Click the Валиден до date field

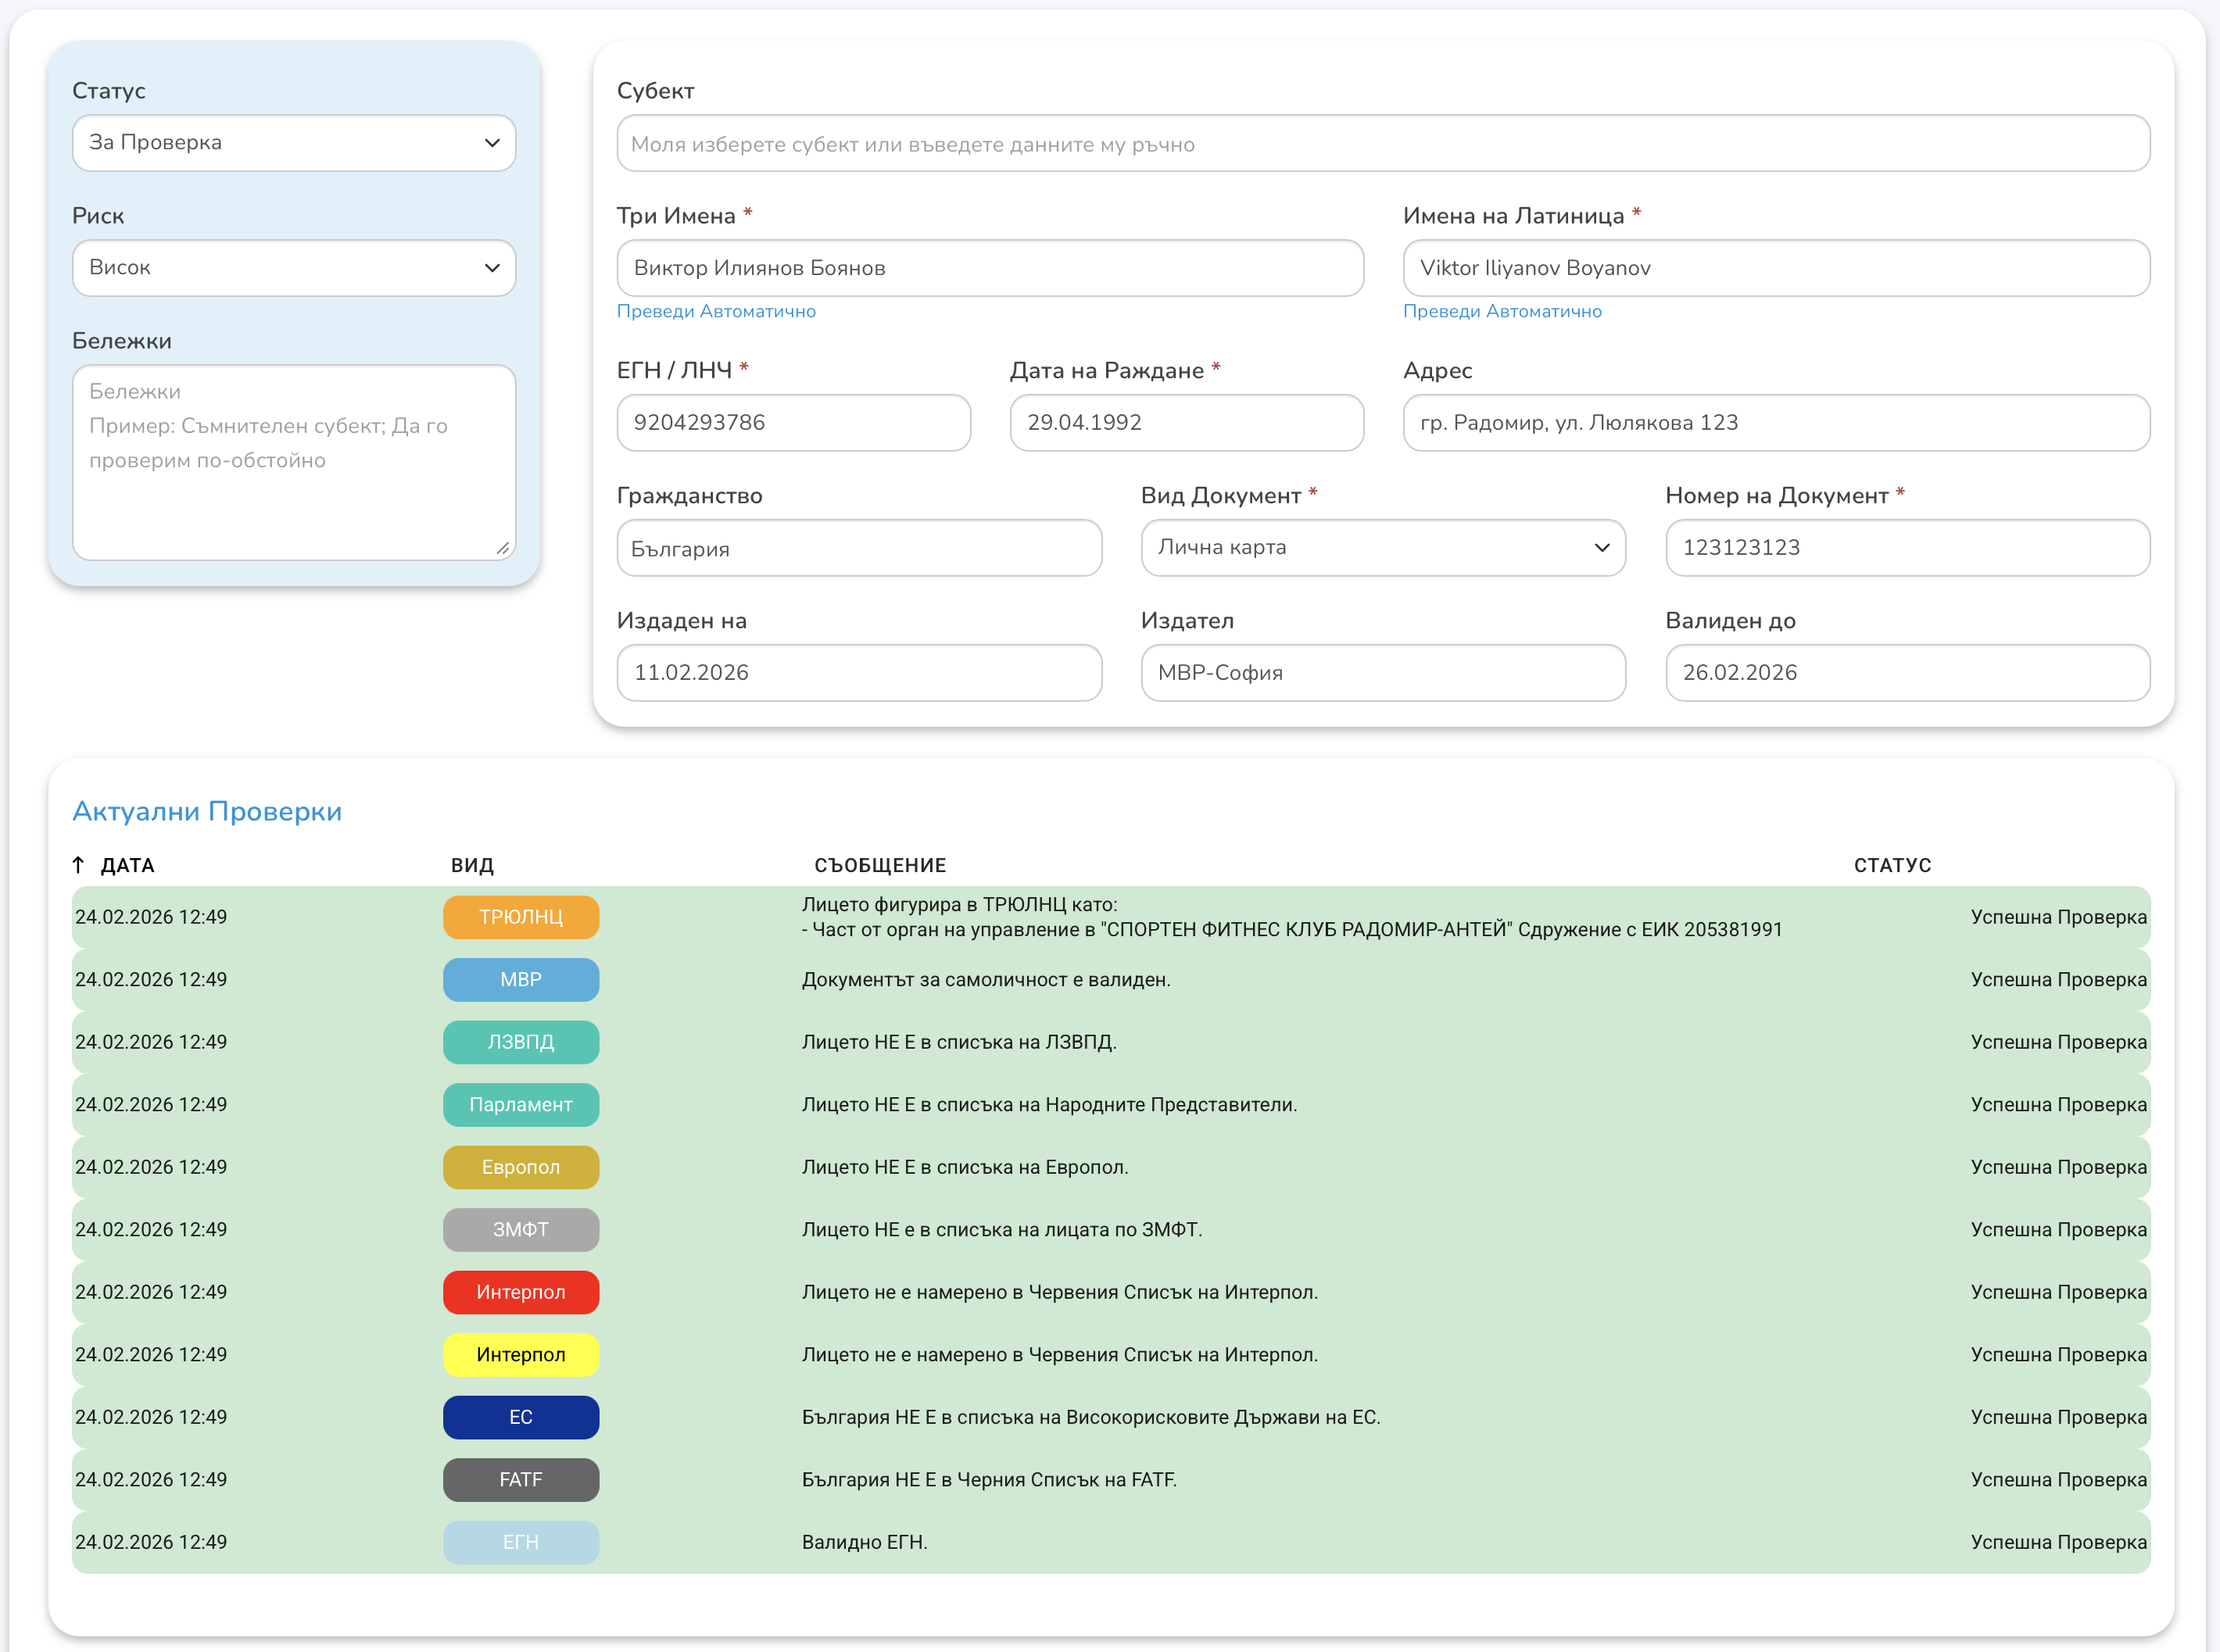point(1907,673)
